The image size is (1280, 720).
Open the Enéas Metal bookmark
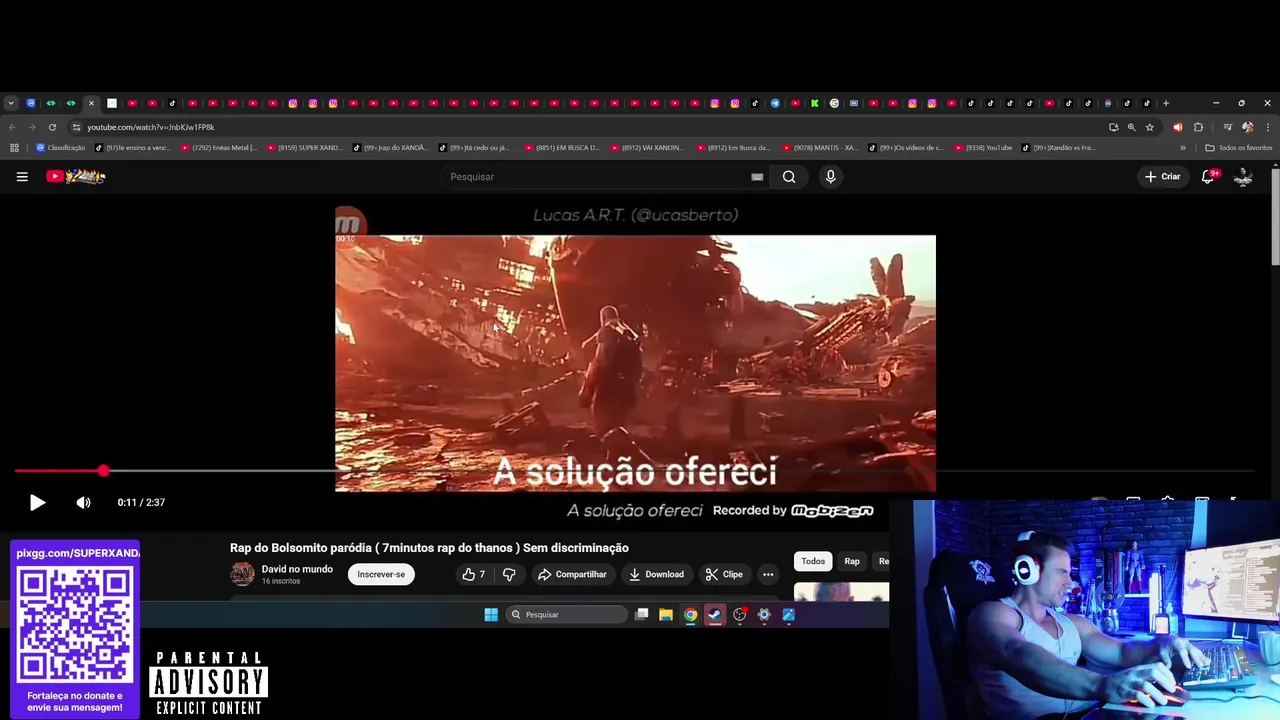(219, 148)
